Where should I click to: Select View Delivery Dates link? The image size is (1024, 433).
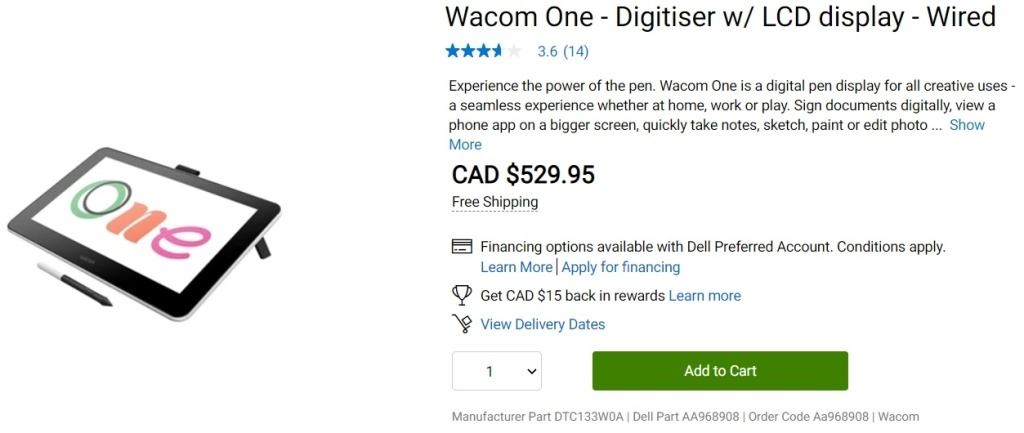coord(543,324)
